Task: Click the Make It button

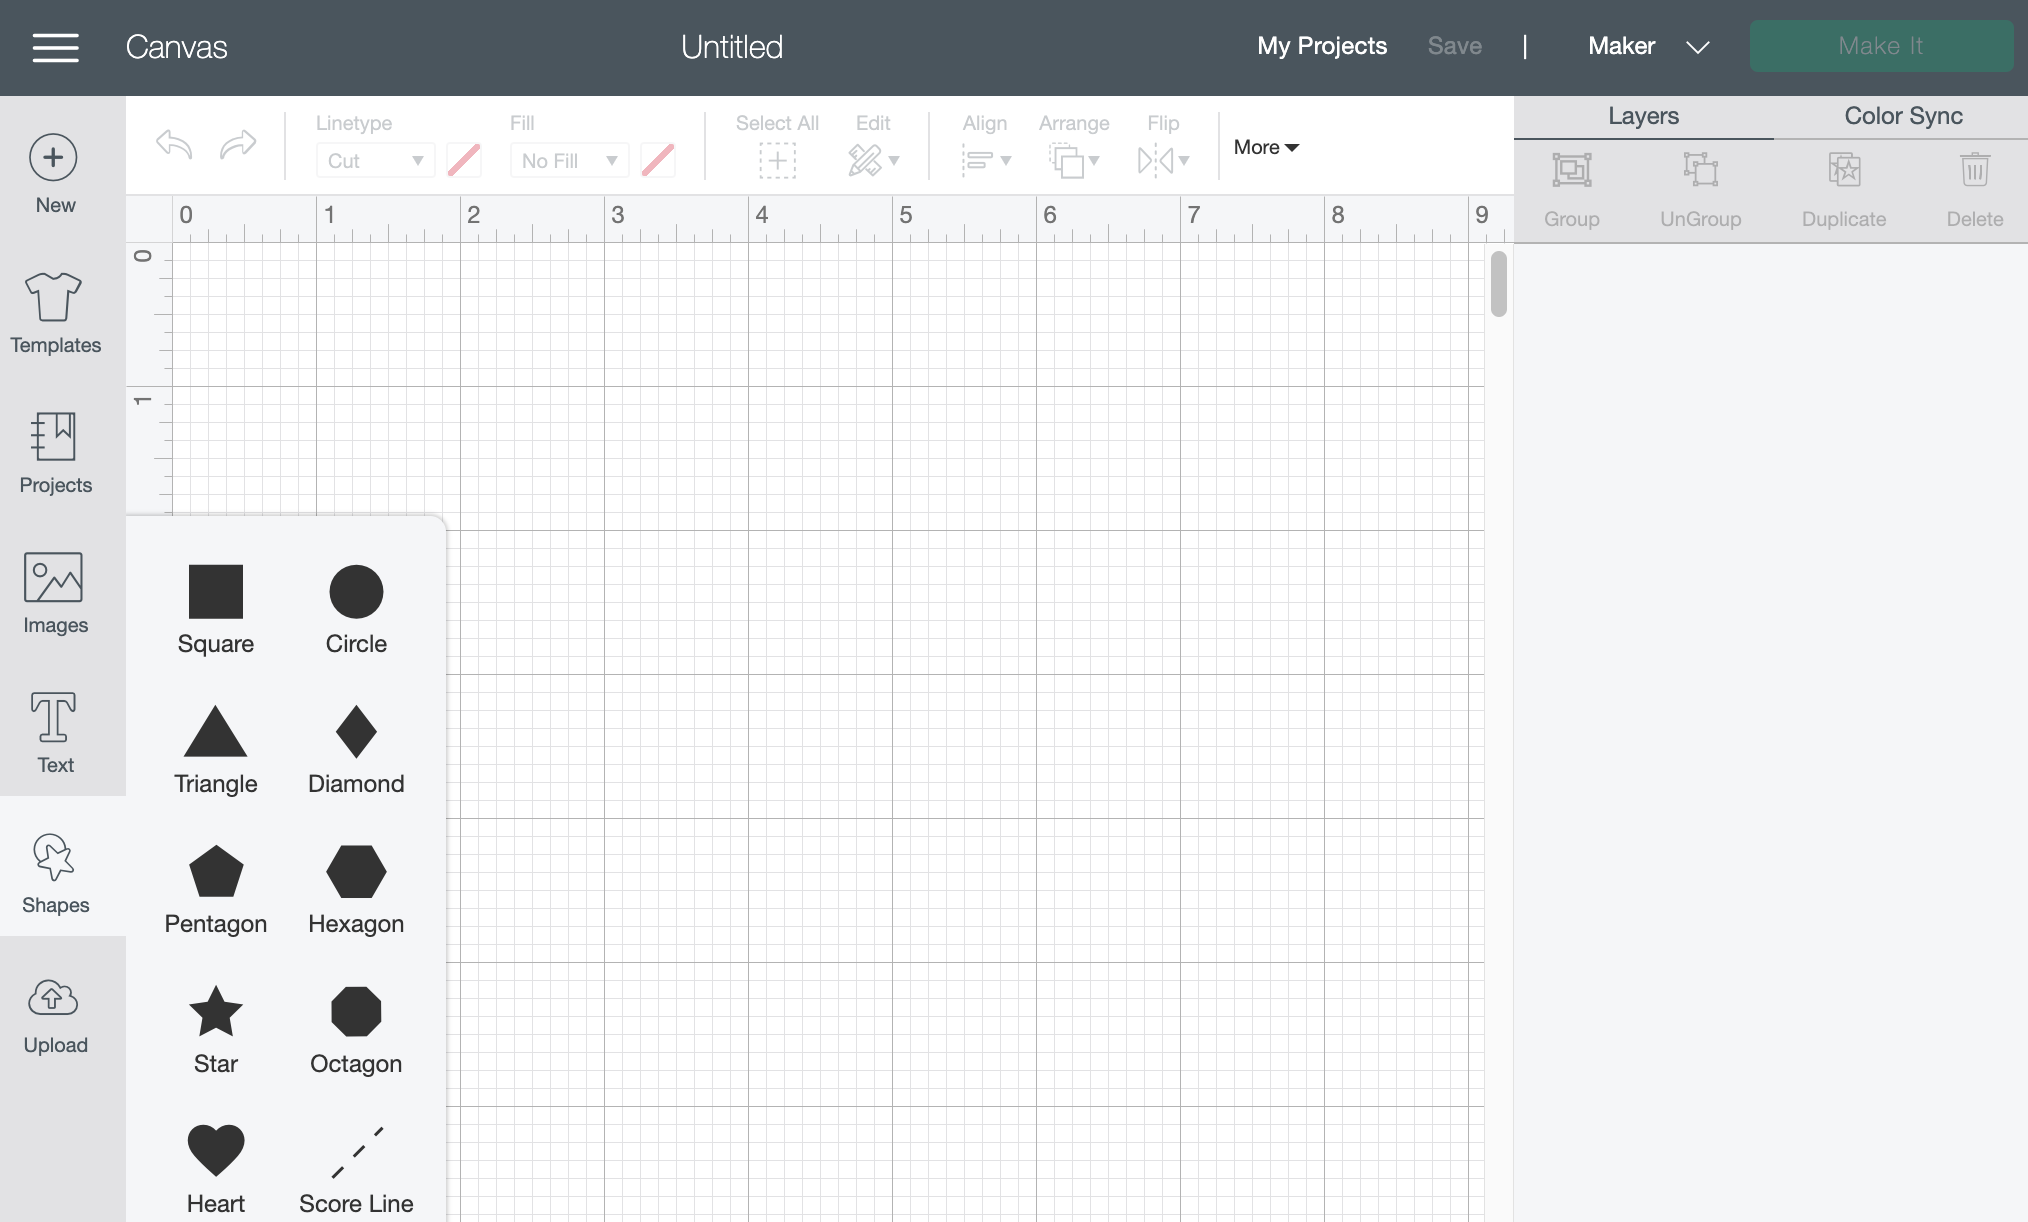Action: coord(1880,46)
